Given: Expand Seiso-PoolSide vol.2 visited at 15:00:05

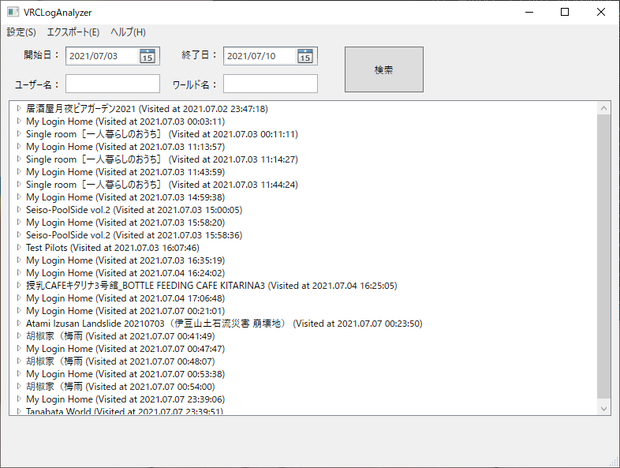Looking at the screenshot, I should click(19, 209).
